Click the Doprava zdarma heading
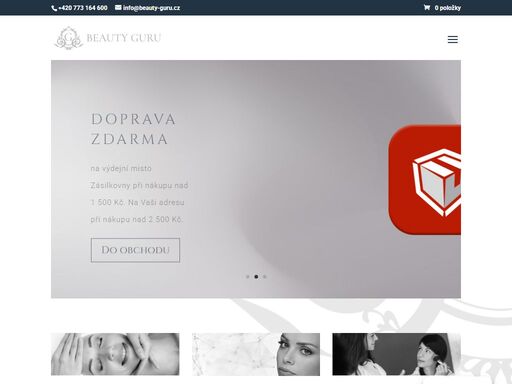Viewport: 512px width, 384px height. coord(133,129)
